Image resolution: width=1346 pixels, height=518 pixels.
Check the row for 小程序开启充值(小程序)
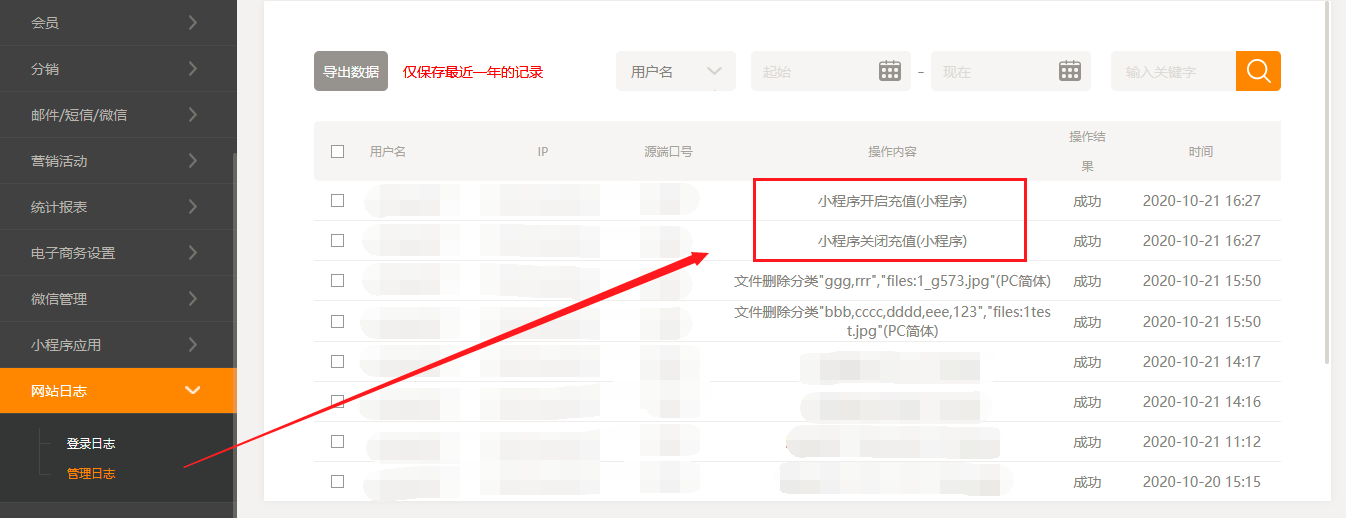(x=337, y=201)
